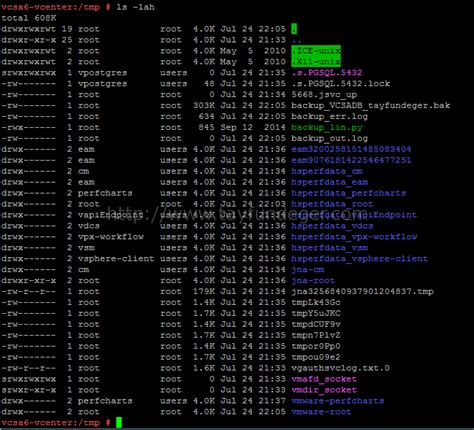Click the jna-root directory name
This screenshot has height=430, width=474.
(x=313, y=280)
